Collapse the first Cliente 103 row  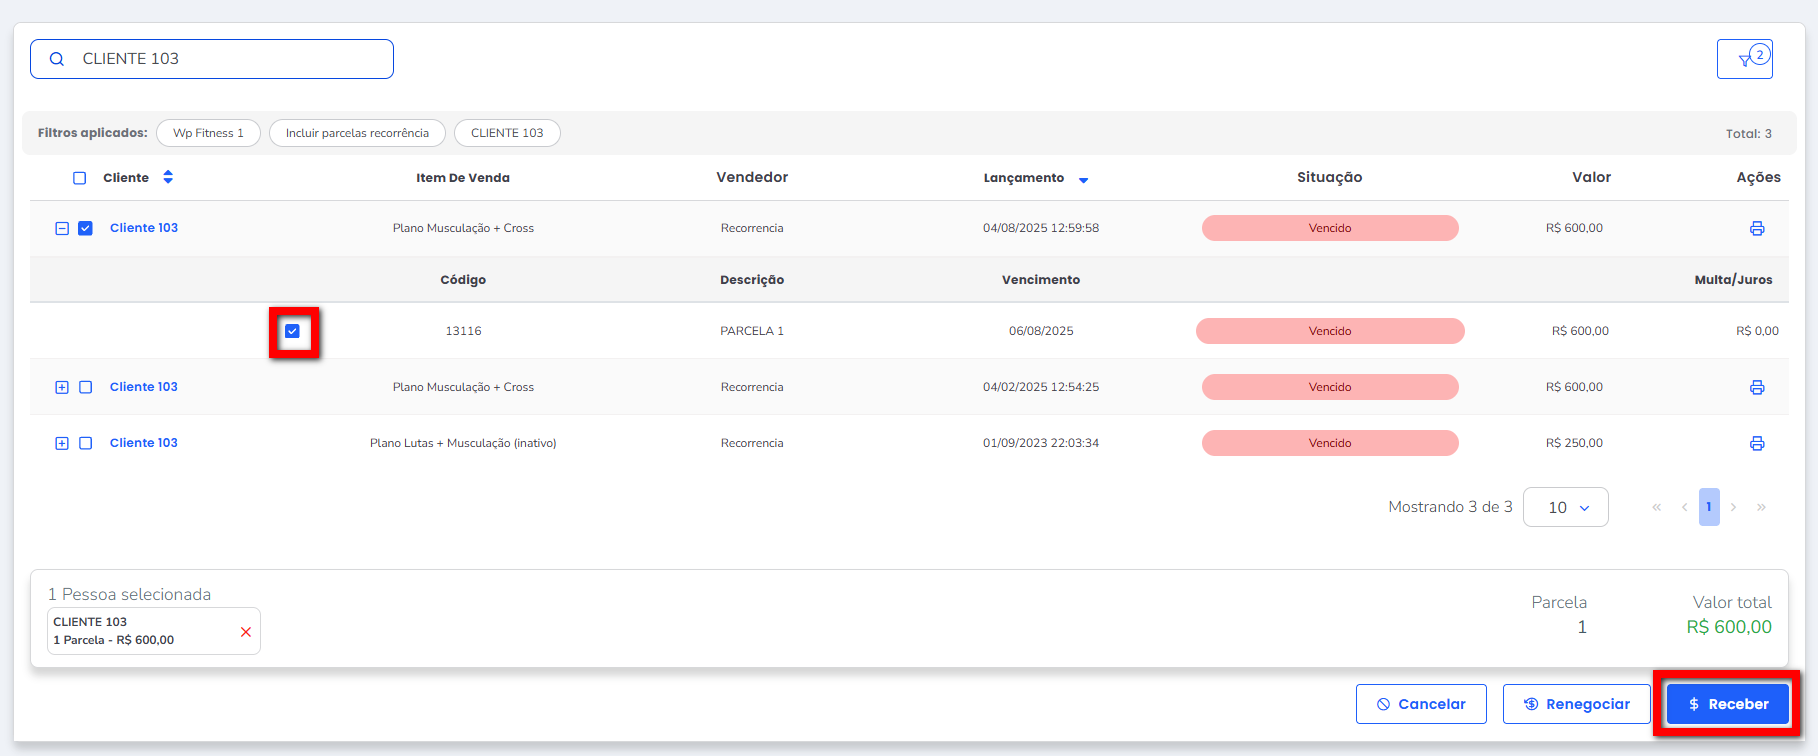tap(62, 228)
